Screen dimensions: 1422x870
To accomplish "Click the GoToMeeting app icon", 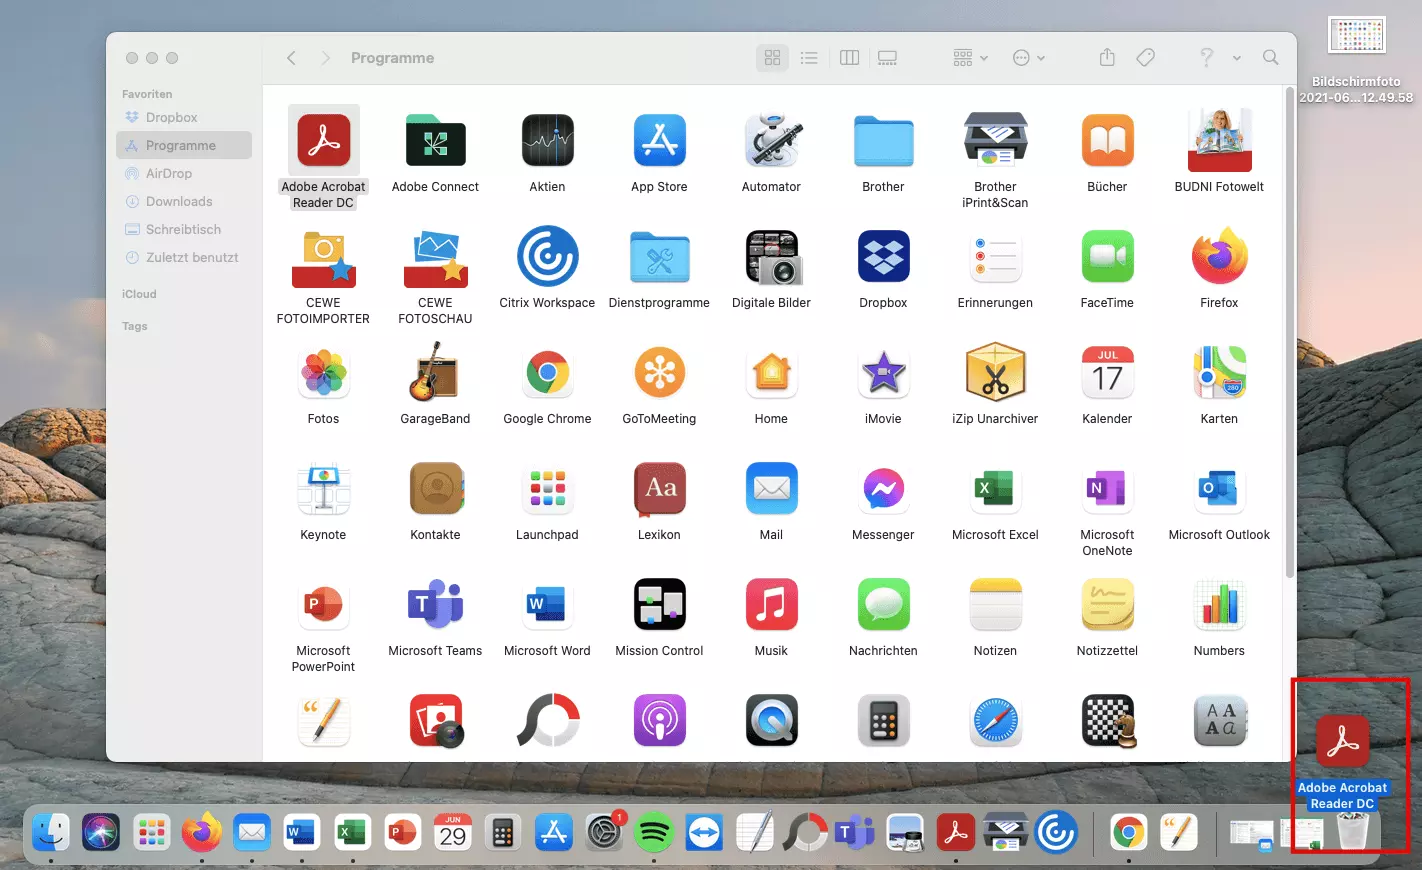I will coord(659,373).
